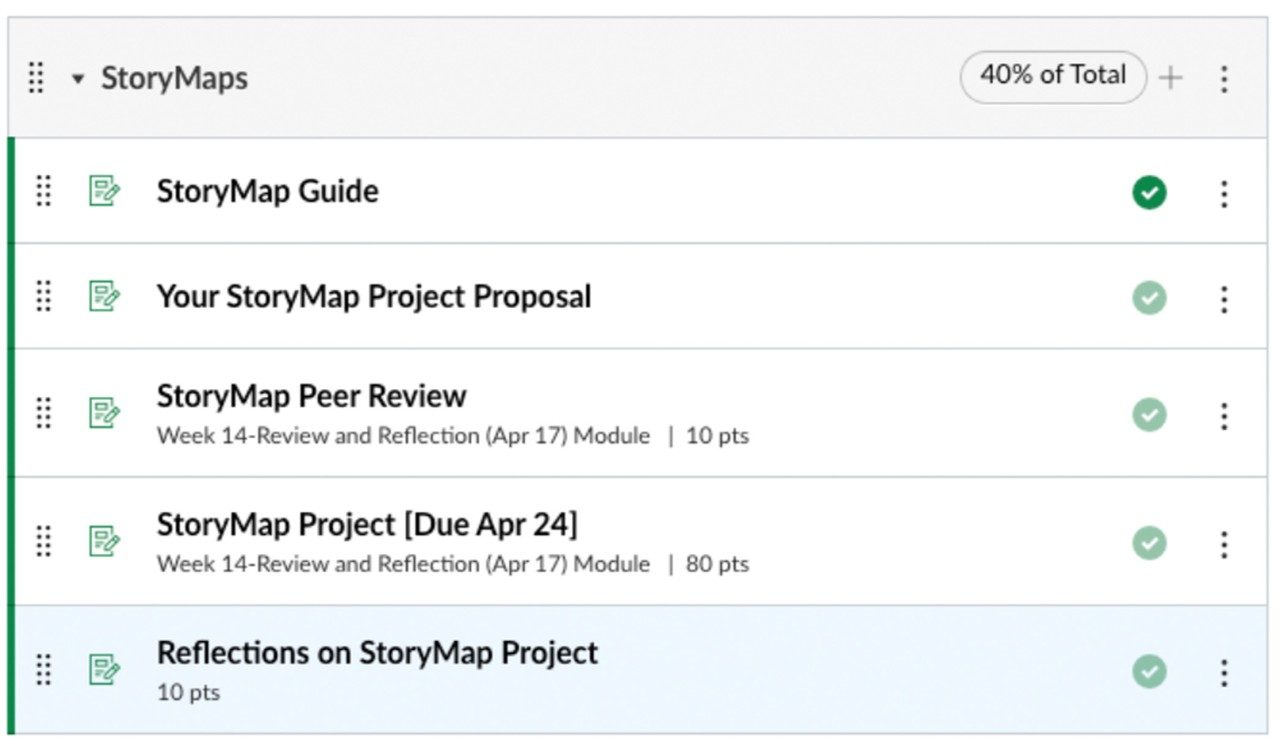
Task: Open the StoryMap Guide assignment
Action: 267,191
